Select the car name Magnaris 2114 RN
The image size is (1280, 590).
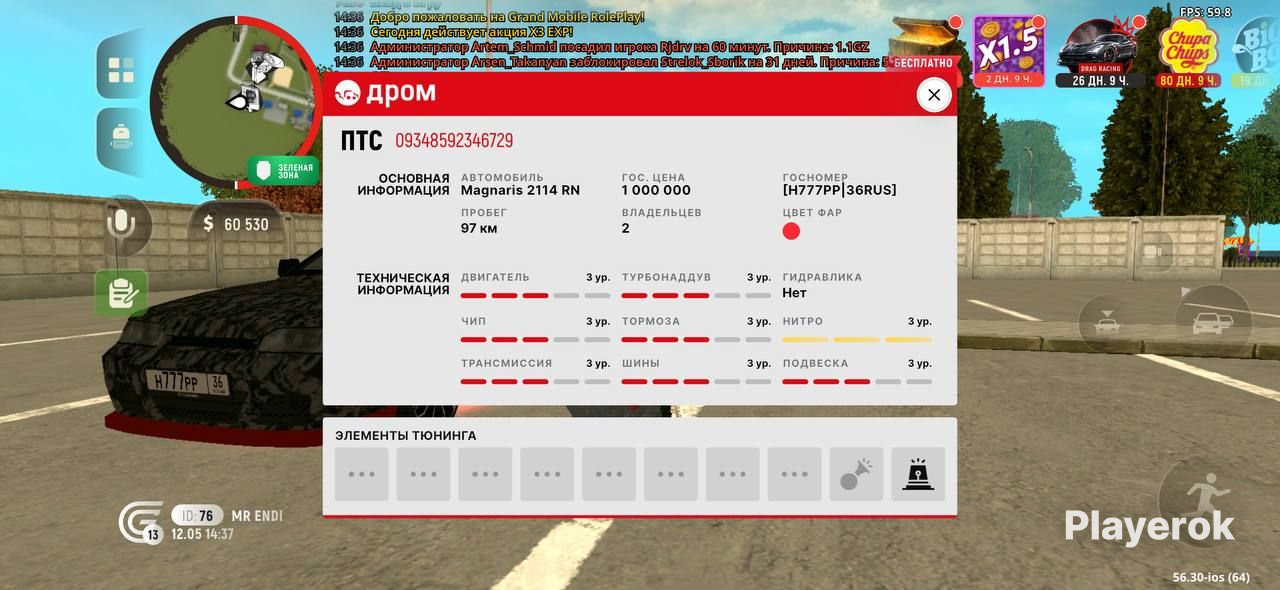click(x=520, y=190)
